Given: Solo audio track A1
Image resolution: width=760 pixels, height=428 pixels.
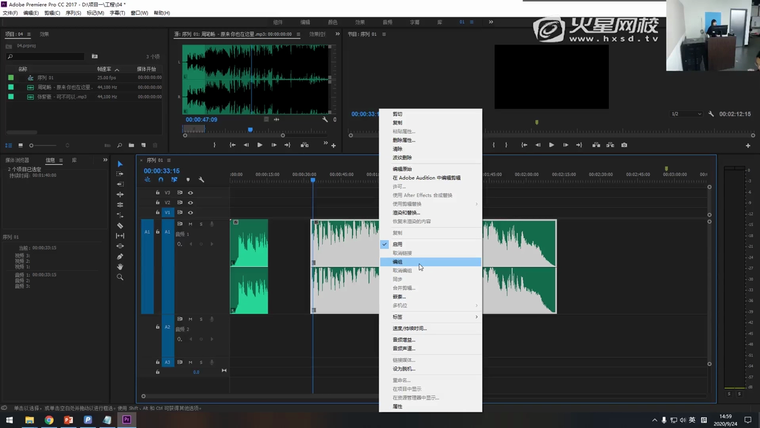Looking at the screenshot, I should tap(200, 225).
